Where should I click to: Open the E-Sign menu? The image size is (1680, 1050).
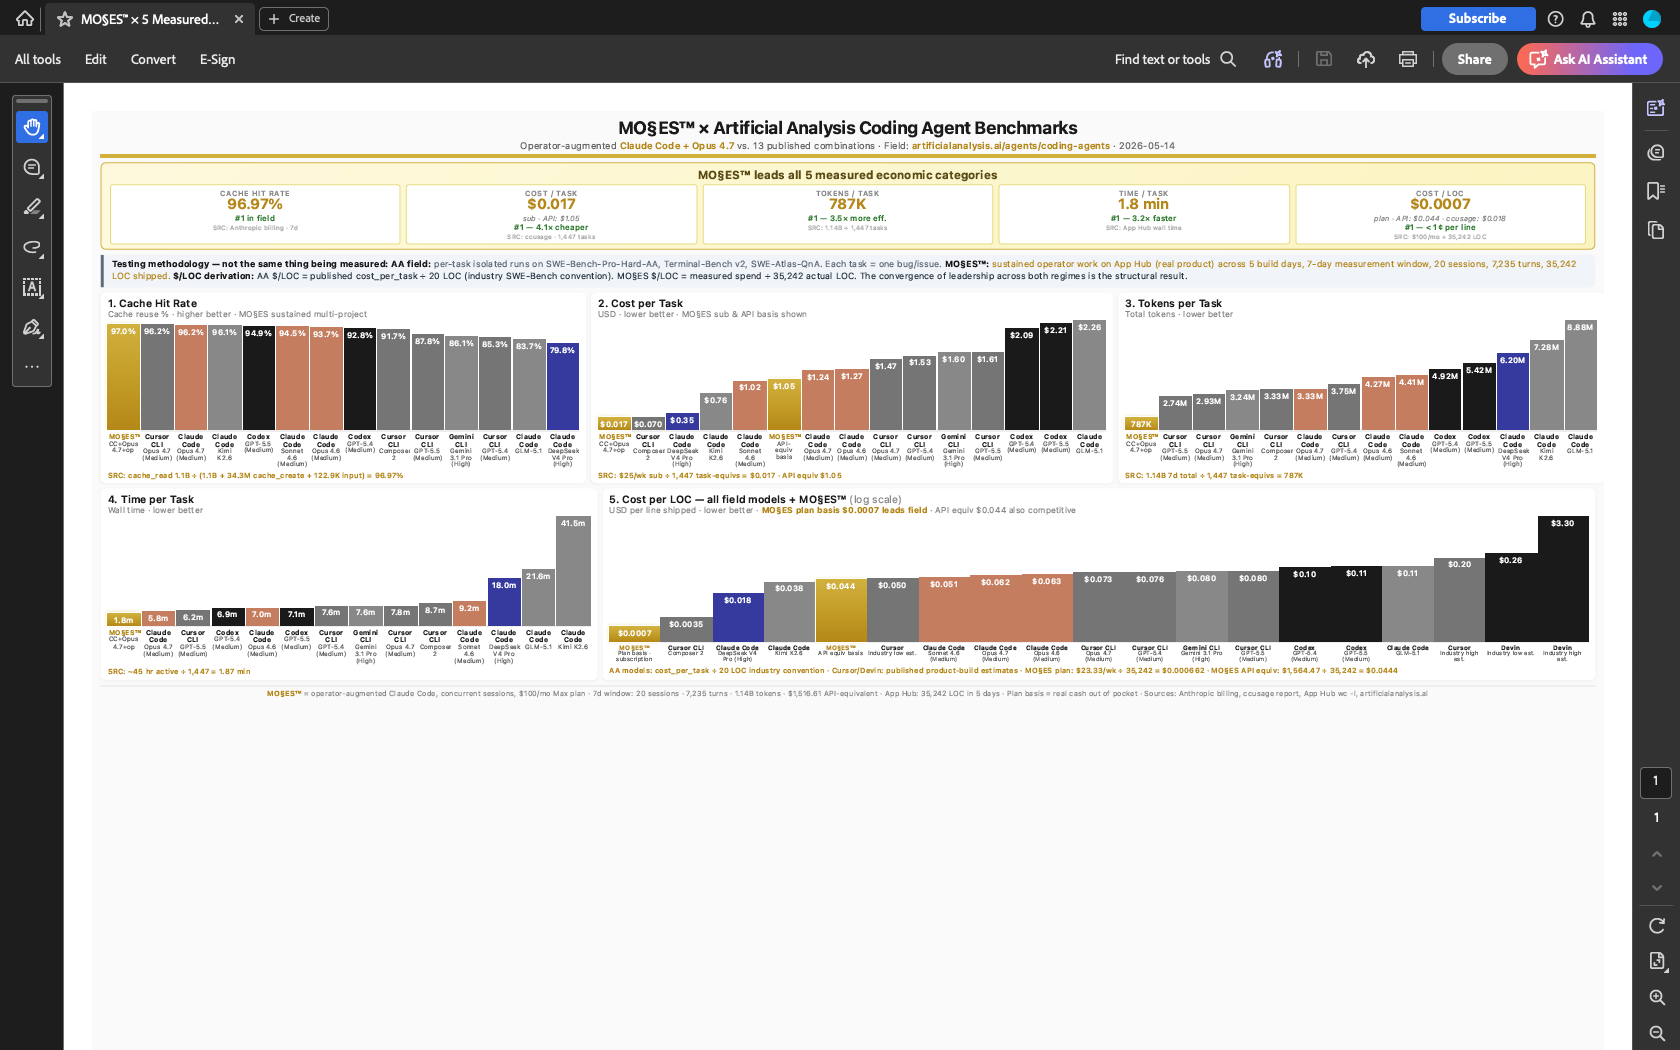point(217,59)
